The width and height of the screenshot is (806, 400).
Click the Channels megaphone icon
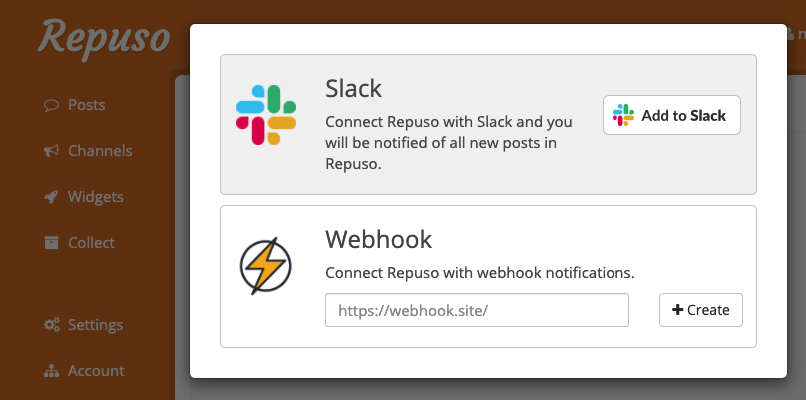tap(51, 151)
